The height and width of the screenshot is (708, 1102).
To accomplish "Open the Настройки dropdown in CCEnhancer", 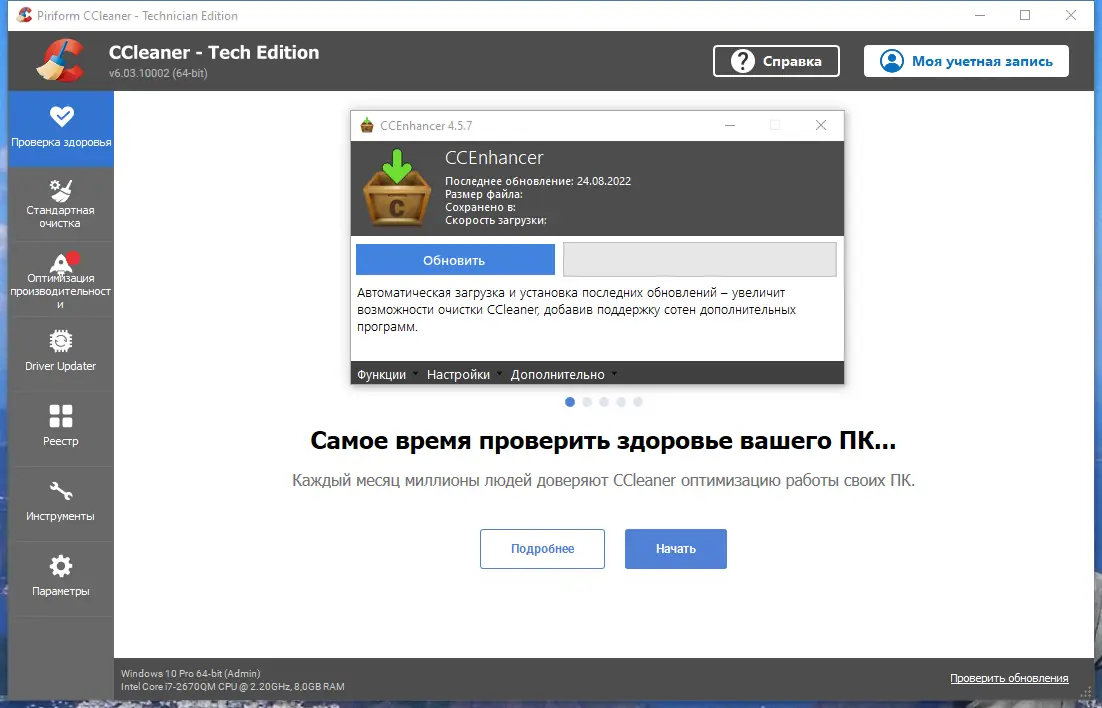I will (458, 373).
